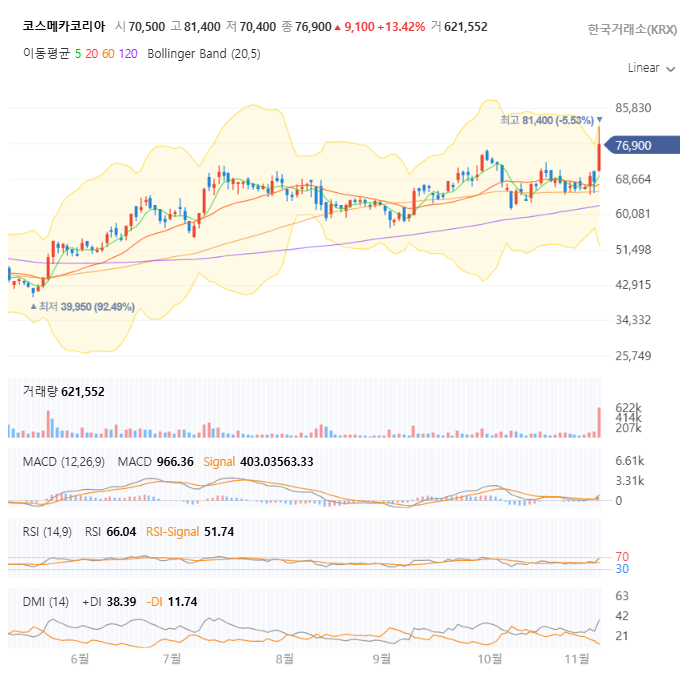The image size is (680, 697).
Task: Click the MACD (12,26,9) indicator label
Action: coord(64,462)
